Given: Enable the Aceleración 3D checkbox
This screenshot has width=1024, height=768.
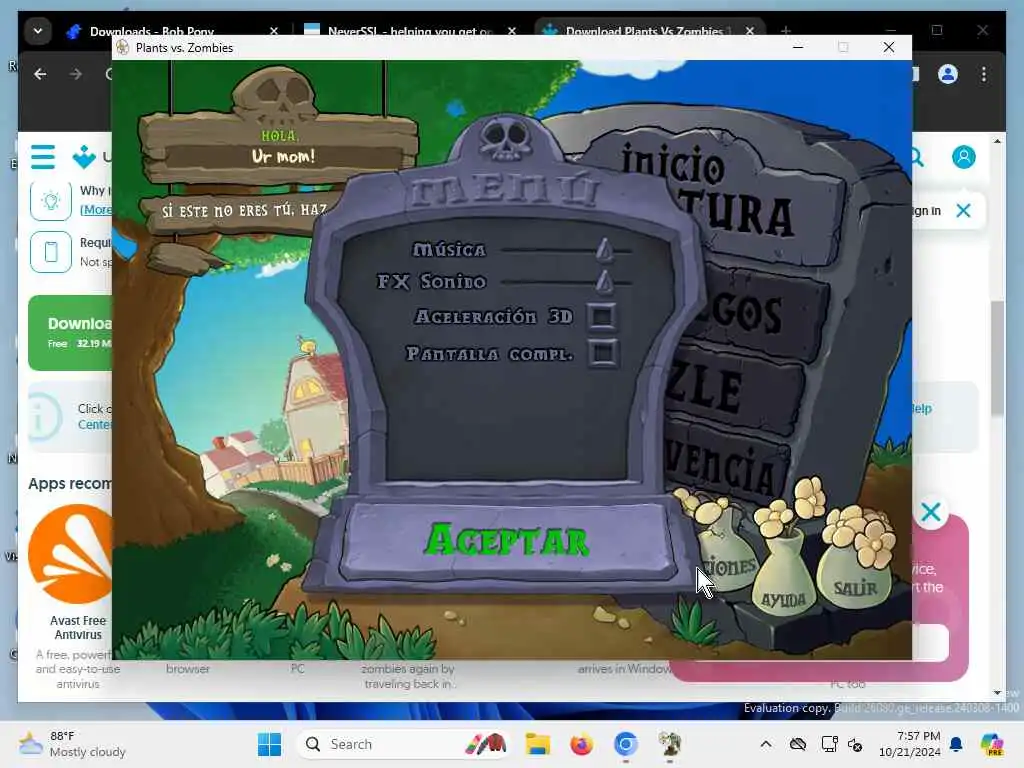Looking at the screenshot, I should [602, 317].
